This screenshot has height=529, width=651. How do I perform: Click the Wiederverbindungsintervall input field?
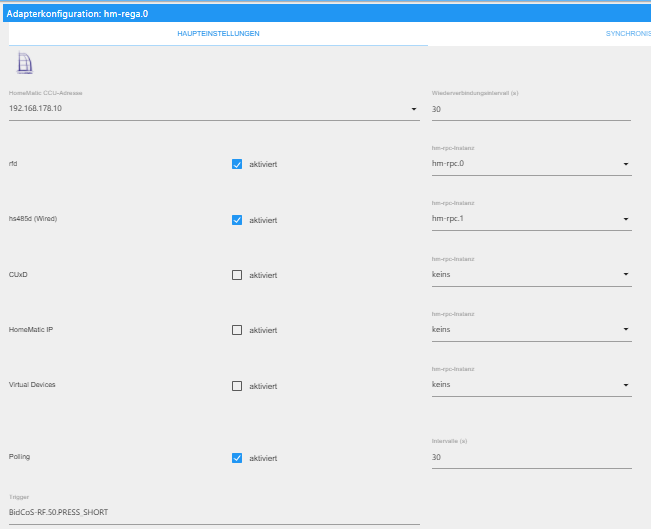(x=531, y=110)
